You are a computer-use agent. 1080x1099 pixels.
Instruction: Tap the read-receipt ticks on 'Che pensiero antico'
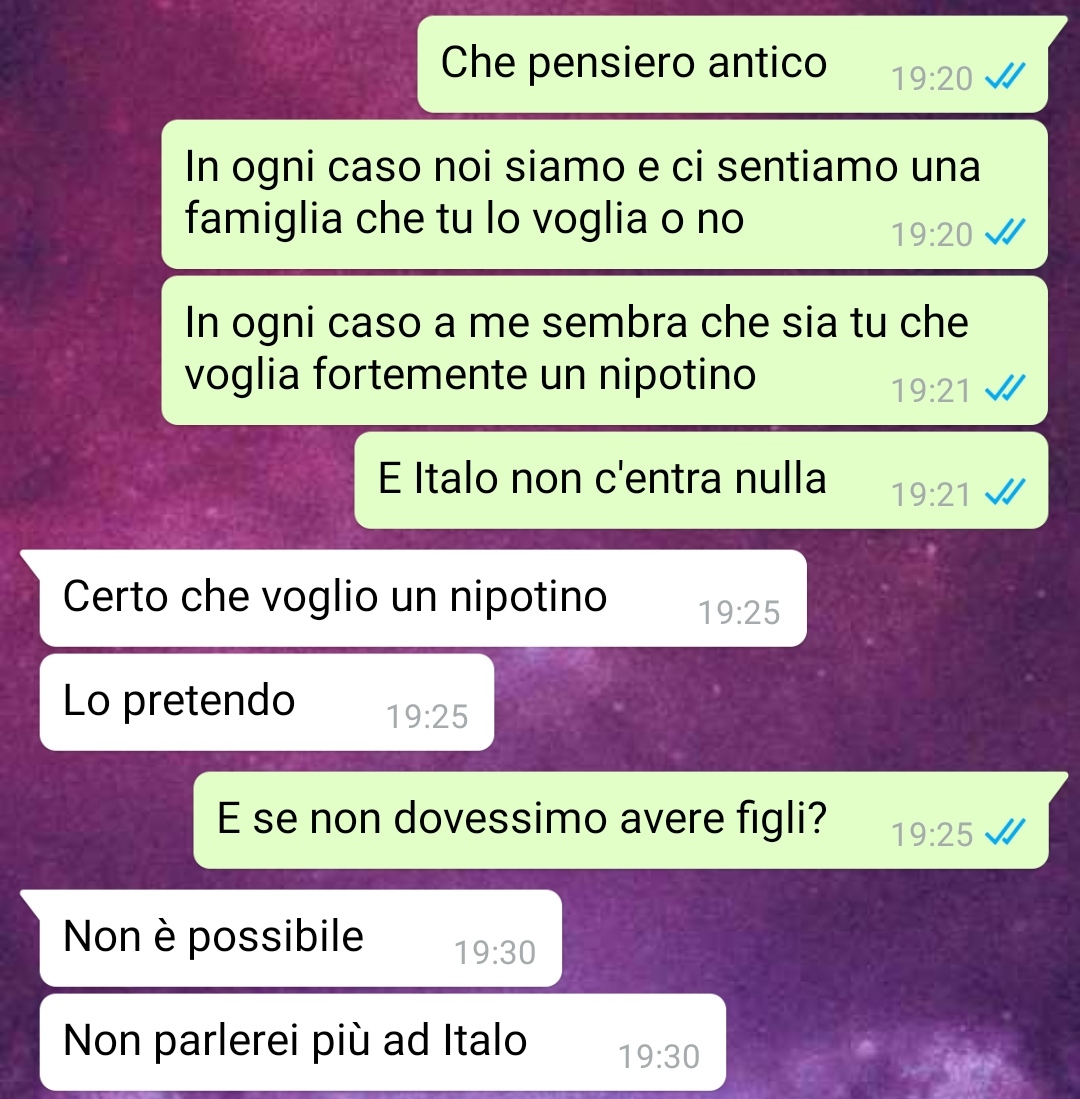pos(1005,77)
